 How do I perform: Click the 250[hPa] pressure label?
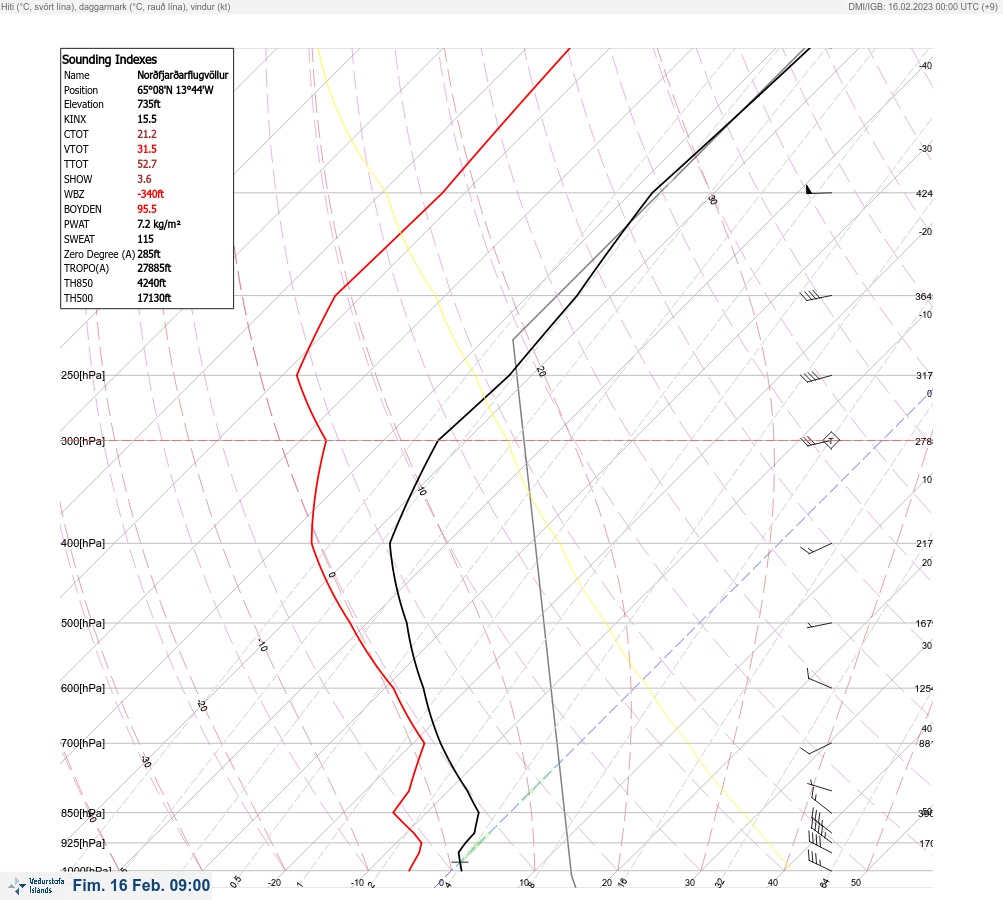coord(83,375)
